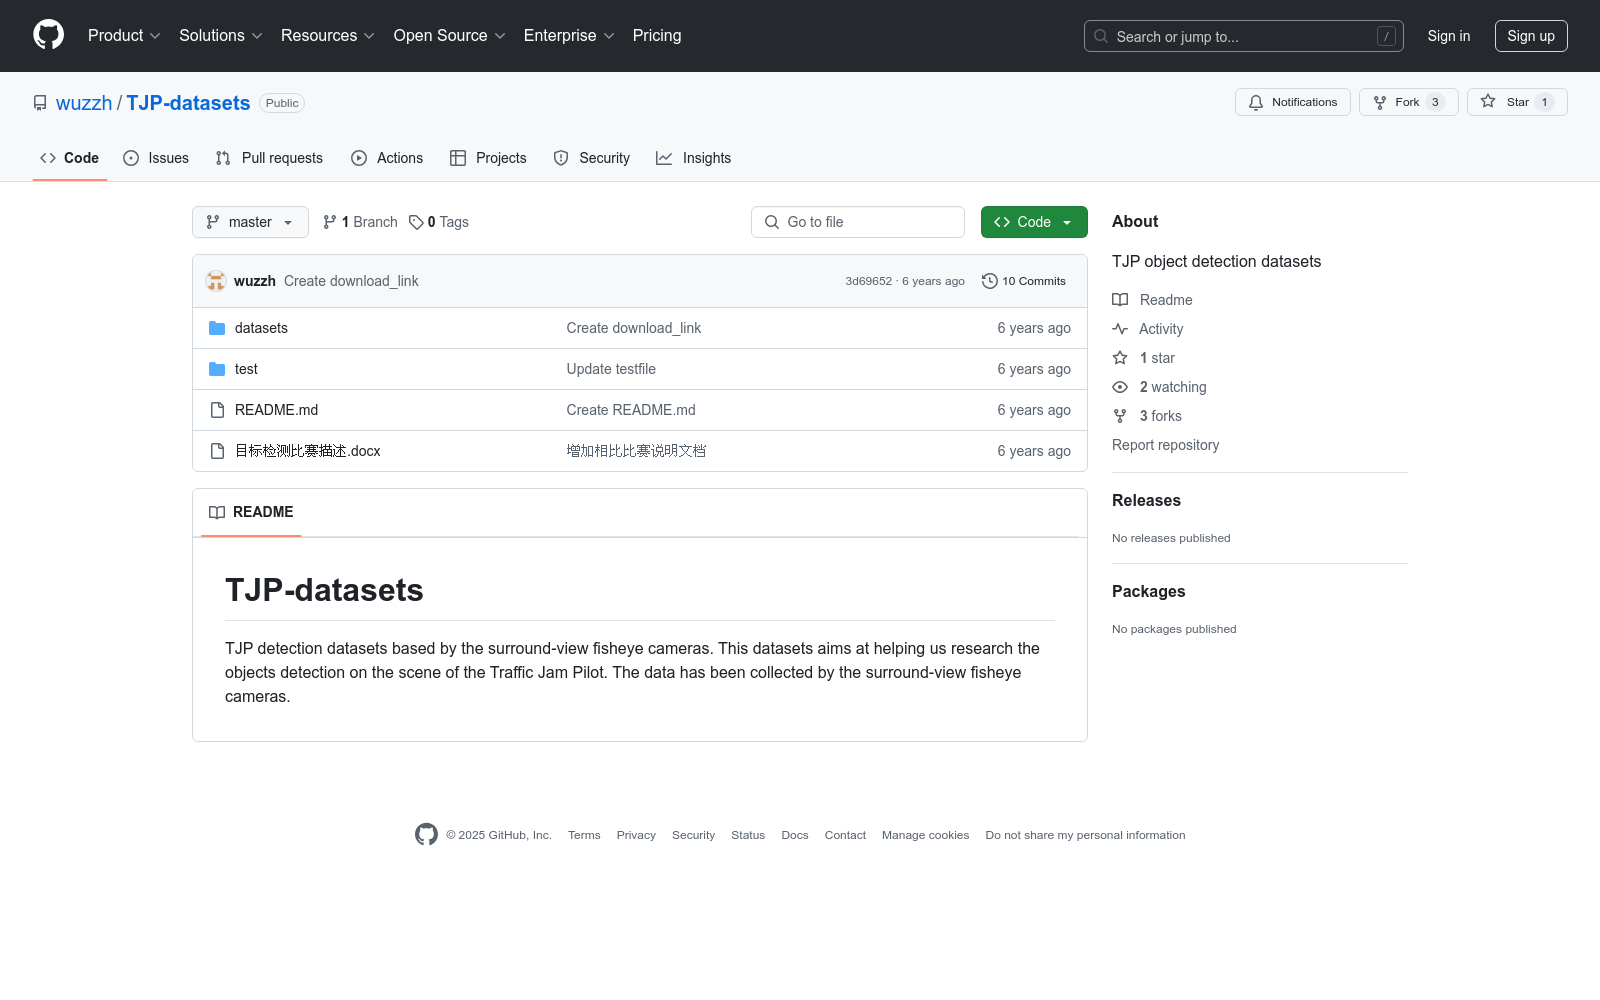Open the Create README.md commit message
Screen dimensions: 1600x1000
tap(631, 410)
